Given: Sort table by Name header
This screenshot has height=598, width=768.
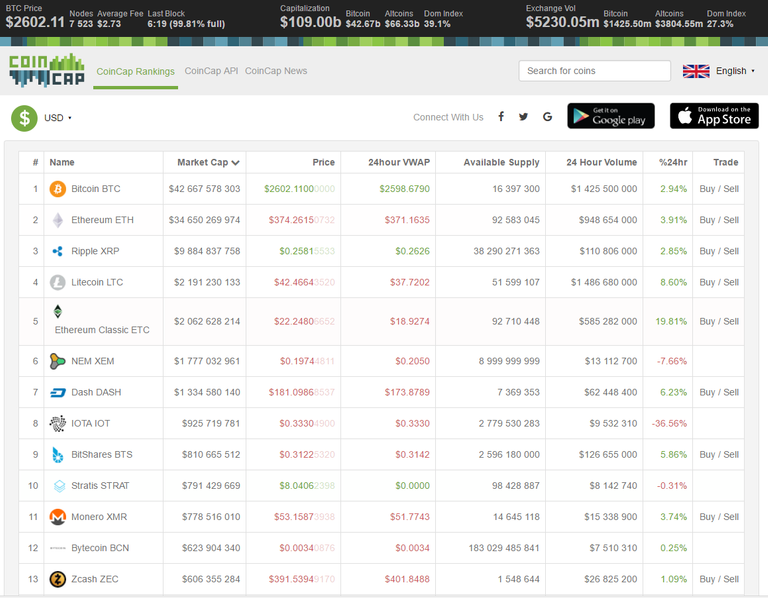Looking at the screenshot, I should pos(62,162).
